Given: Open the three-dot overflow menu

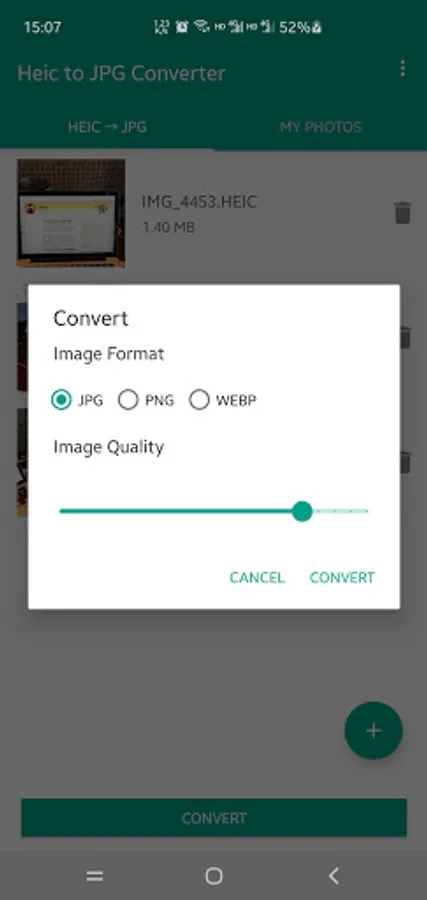Looking at the screenshot, I should click(402, 68).
